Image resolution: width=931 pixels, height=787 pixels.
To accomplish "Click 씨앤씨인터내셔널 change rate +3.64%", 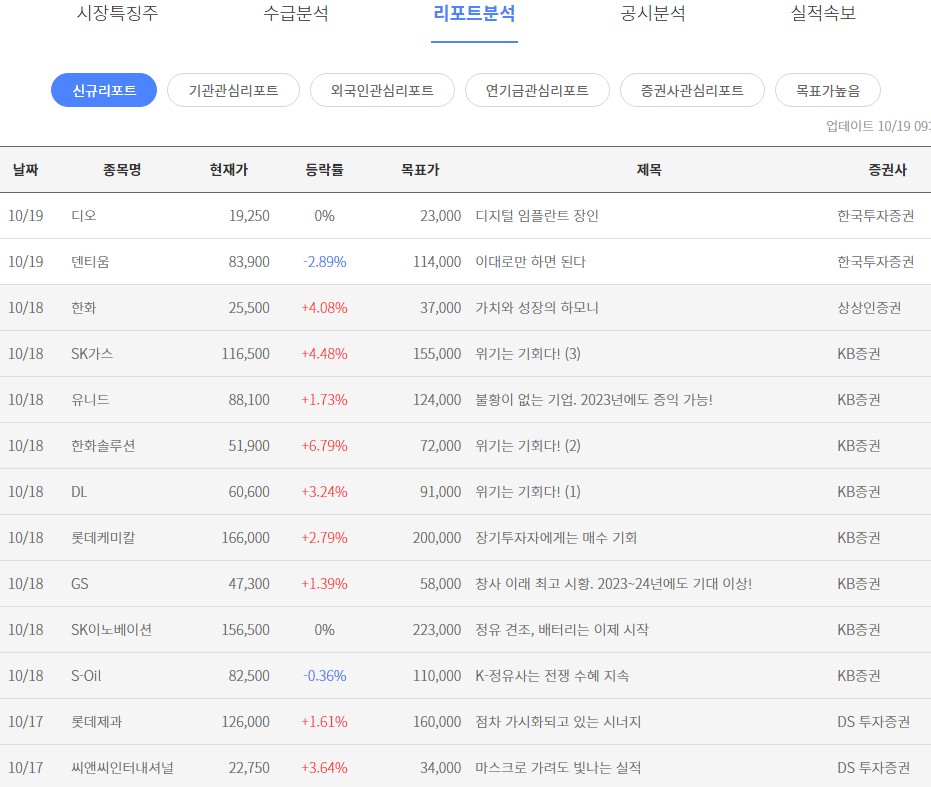I will pos(324,768).
